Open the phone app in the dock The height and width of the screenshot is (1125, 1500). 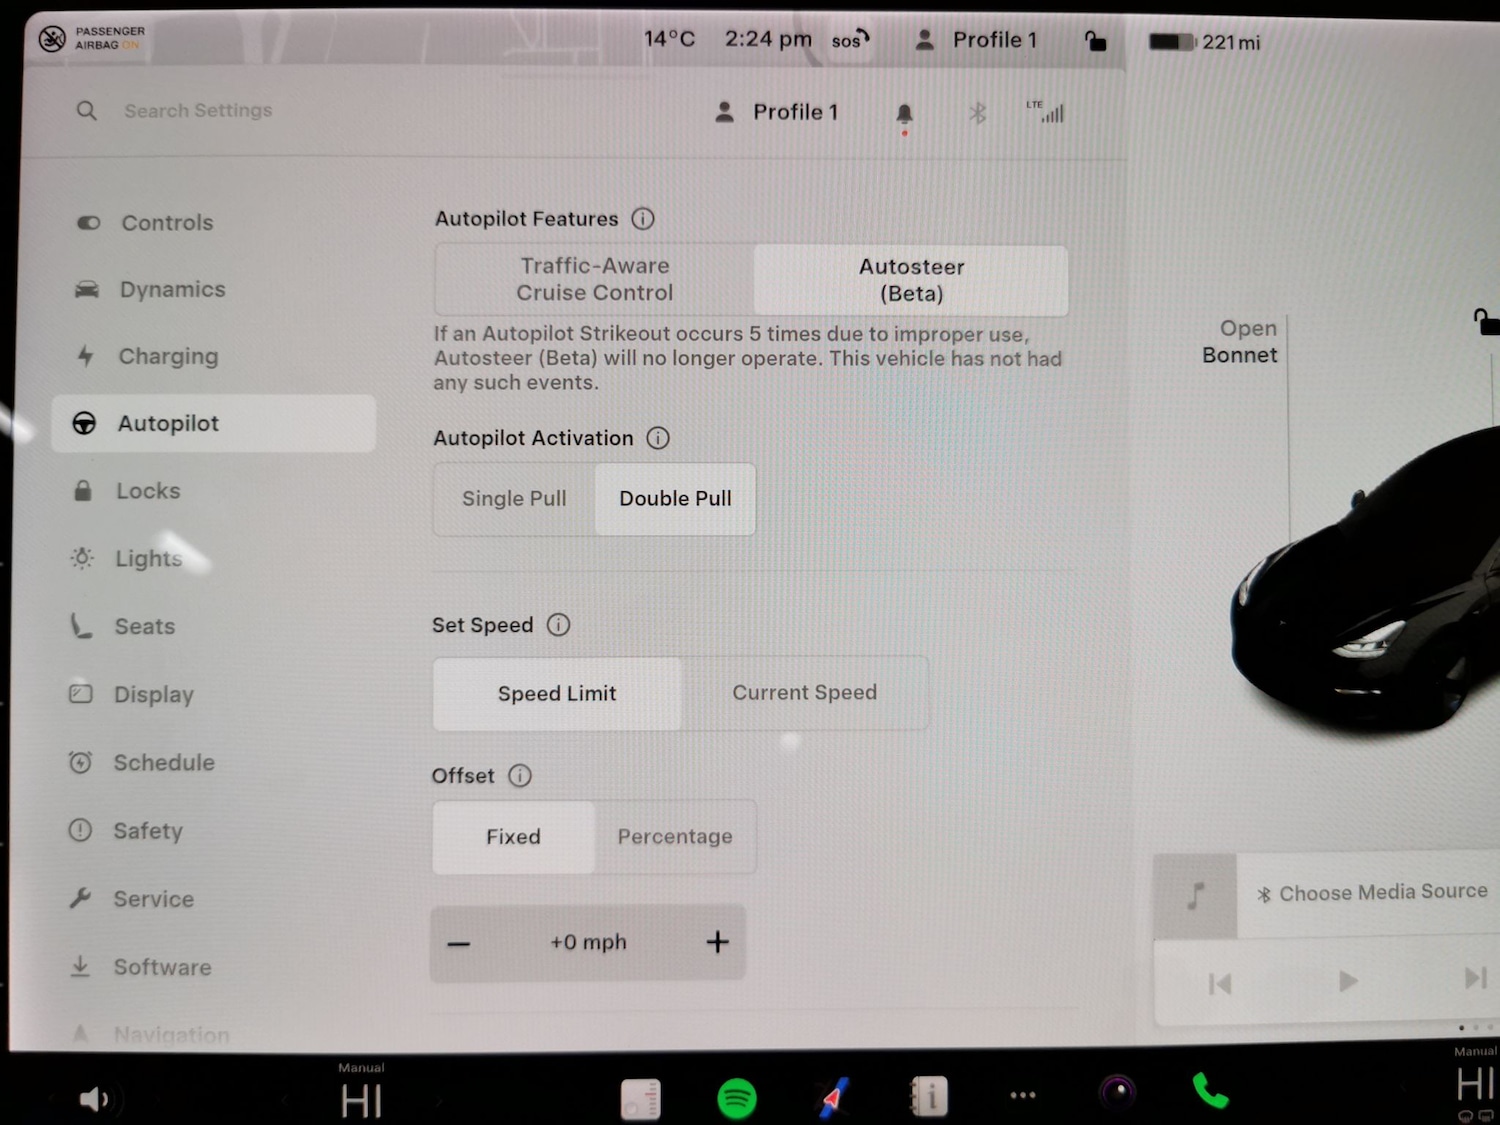[1209, 1094]
